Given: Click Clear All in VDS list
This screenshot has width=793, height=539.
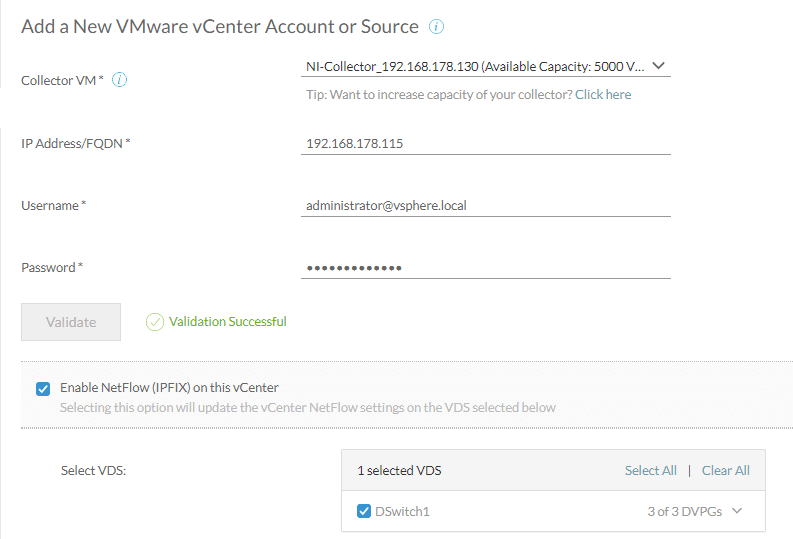Looking at the screenshot, I should coord(725,470).
